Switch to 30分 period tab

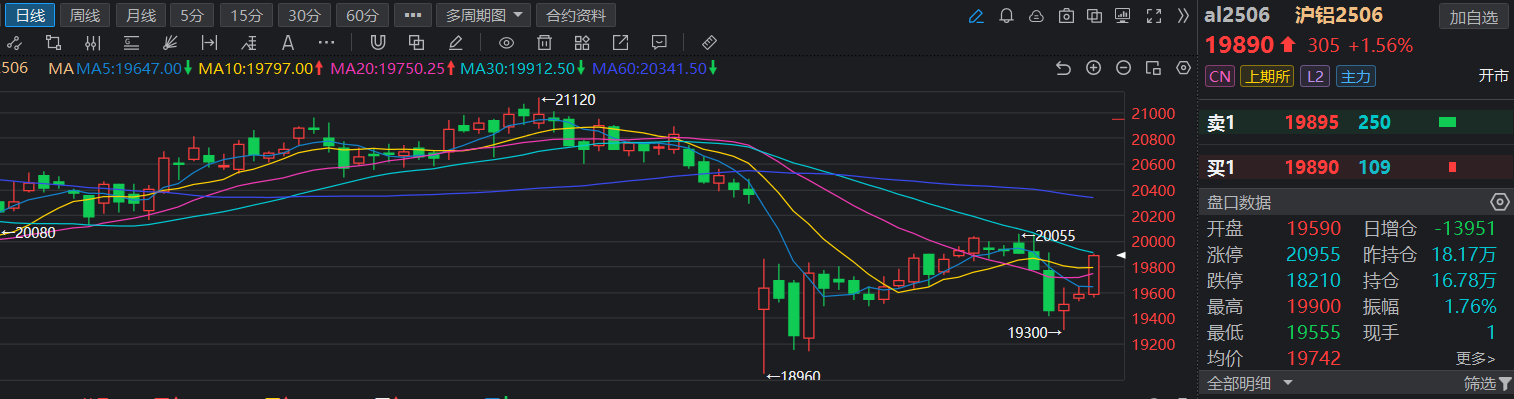[303, 16]
